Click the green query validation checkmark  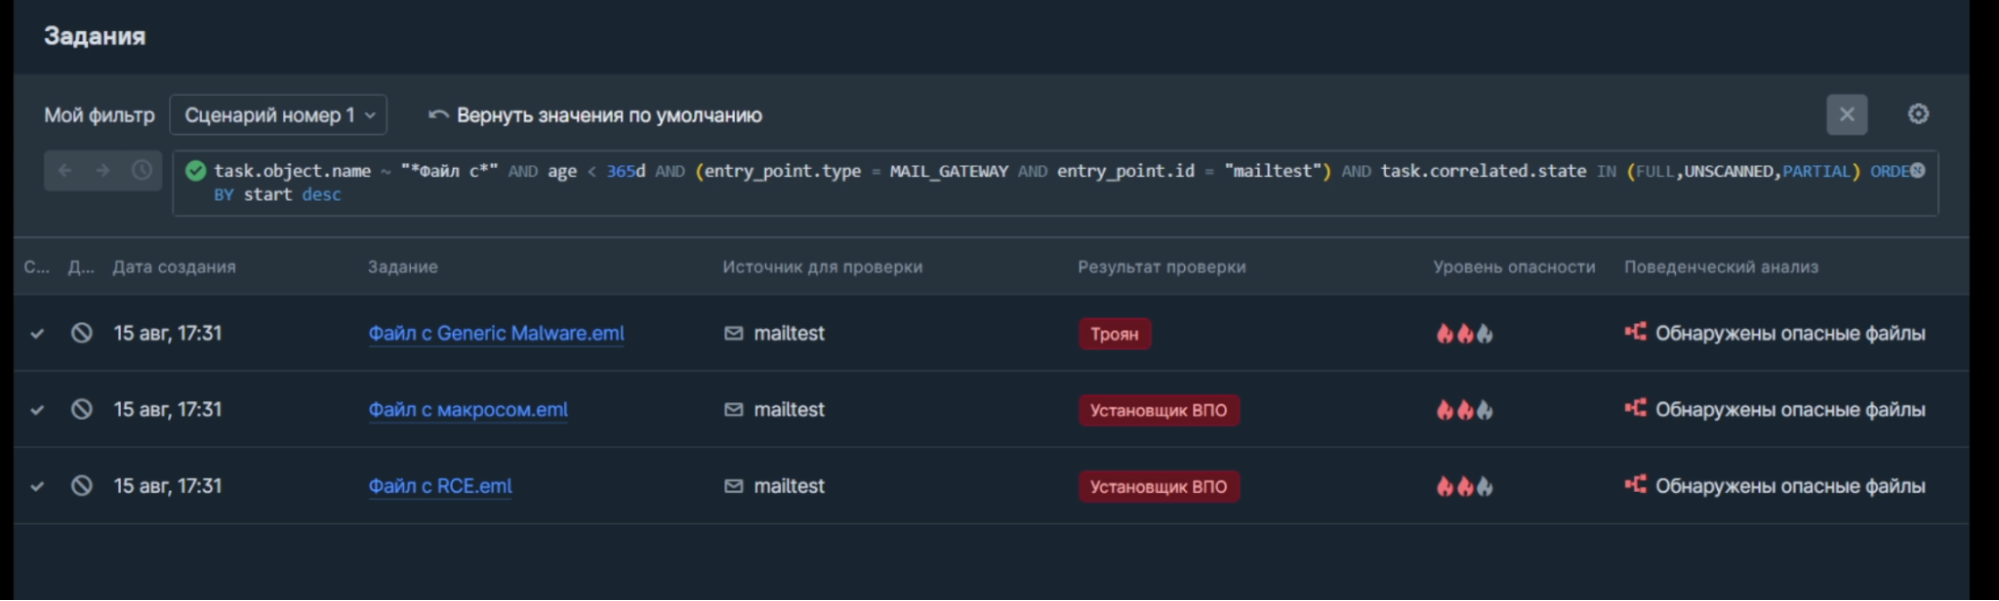[x=196, y=171]
